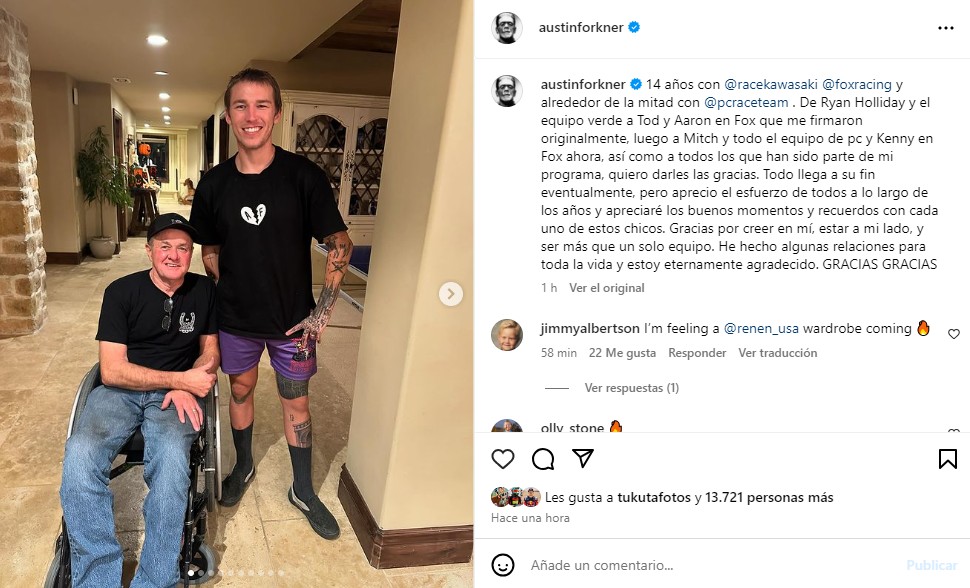Select the carousel dot indicators on the photo
The image size is (970, 588).
(x=236, y=573)
